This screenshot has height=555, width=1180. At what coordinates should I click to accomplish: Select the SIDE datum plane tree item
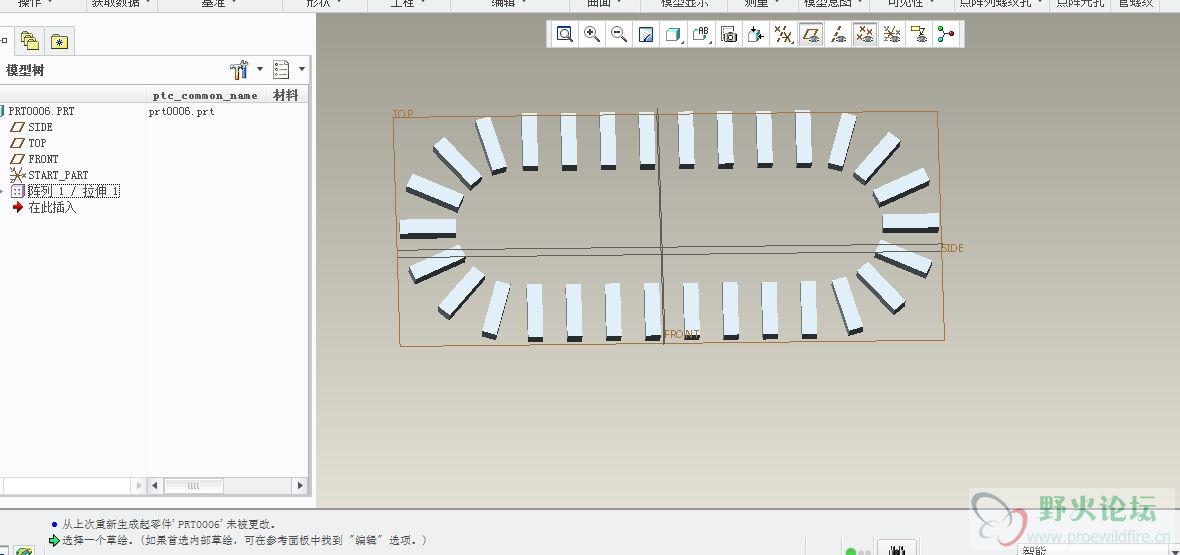[x=40, y=127]
